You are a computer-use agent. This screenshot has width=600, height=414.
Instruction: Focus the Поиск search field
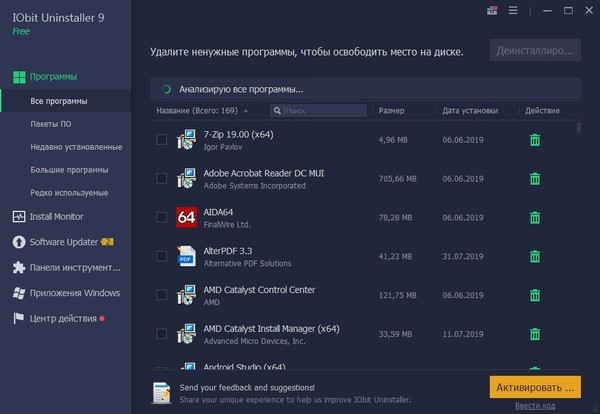click(320, 110)
